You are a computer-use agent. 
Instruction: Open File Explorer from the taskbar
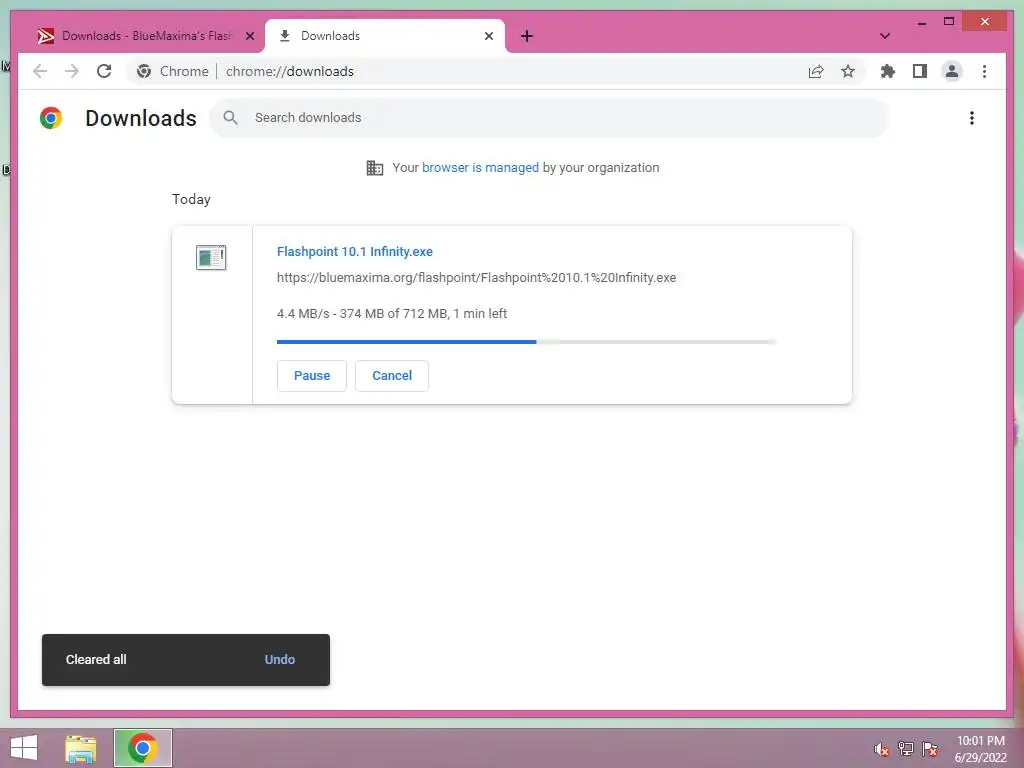click(x=81, y=748)
